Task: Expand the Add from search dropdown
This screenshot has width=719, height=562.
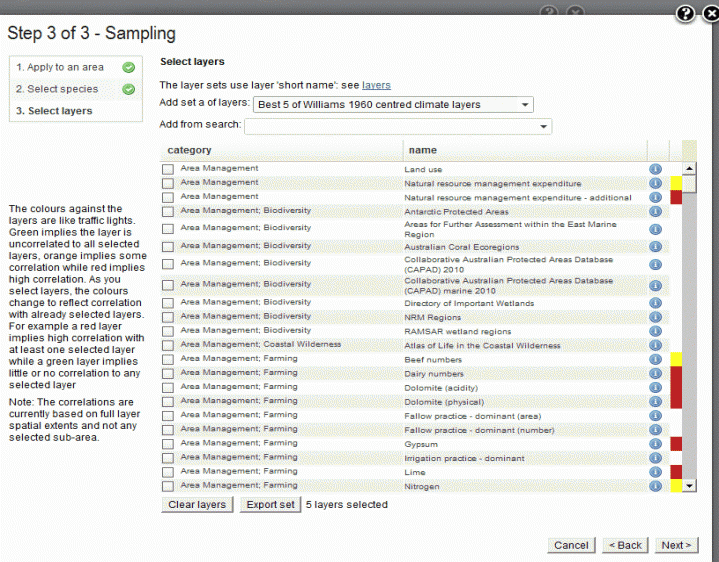Action: (x=543, y=127)
